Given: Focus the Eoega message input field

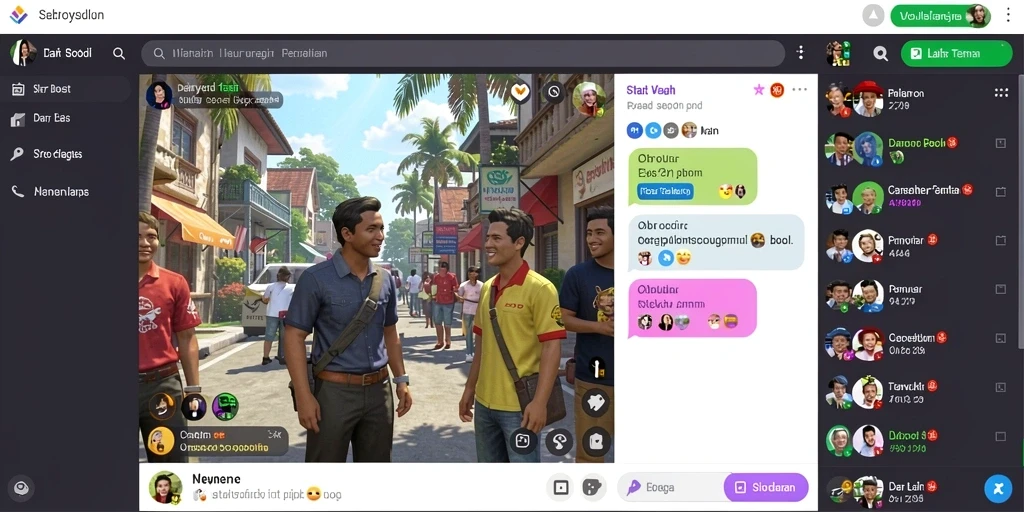Looking at the screenshot, I should click(x=673, y=487).
